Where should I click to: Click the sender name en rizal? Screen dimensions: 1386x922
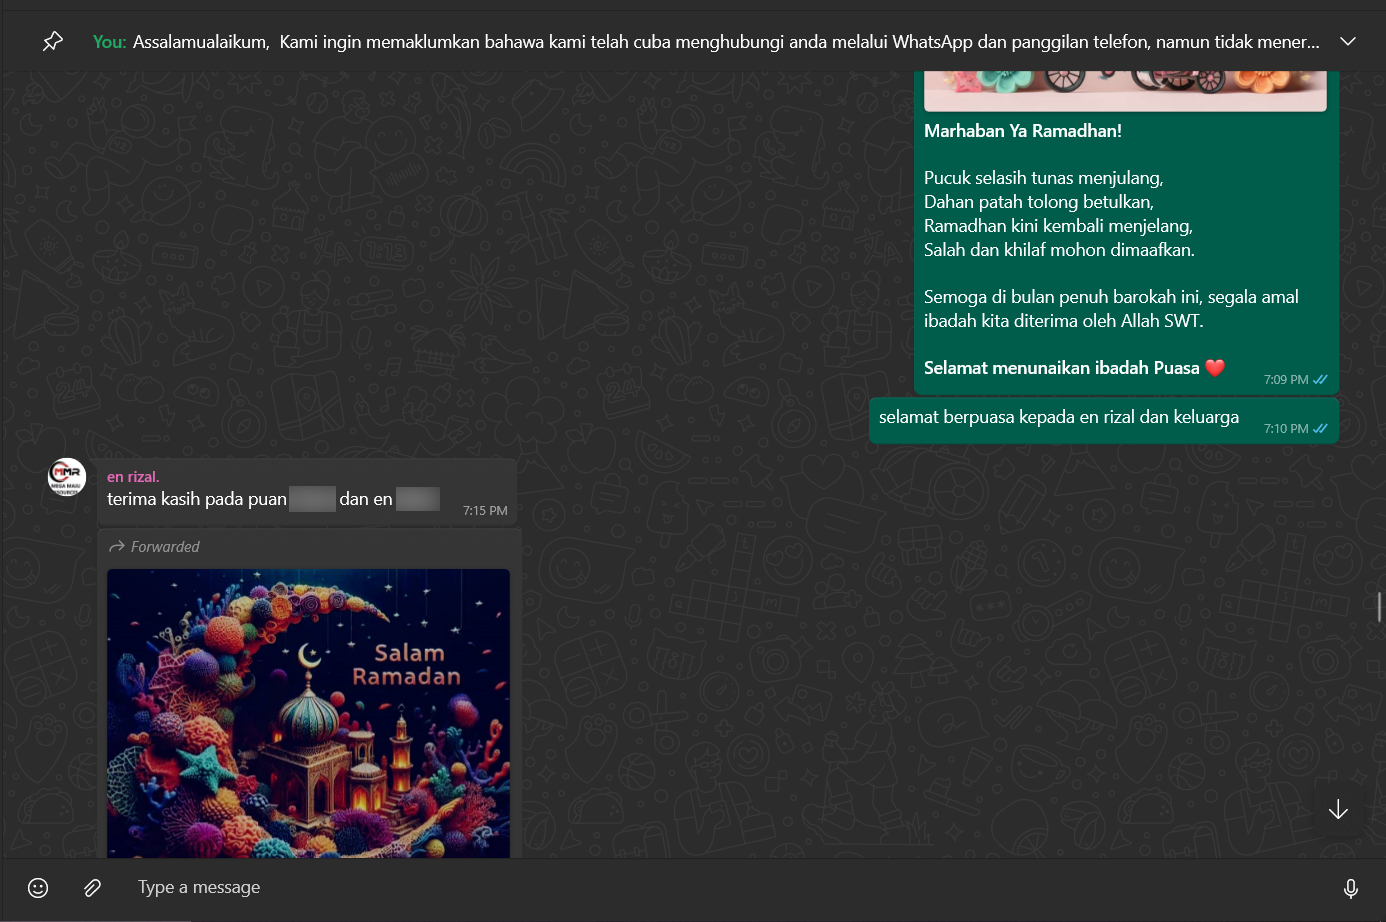[x=133, y=477]
